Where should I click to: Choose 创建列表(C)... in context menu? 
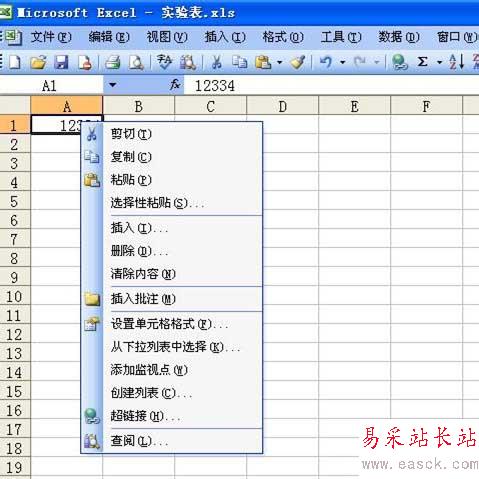tap(172, 393)
